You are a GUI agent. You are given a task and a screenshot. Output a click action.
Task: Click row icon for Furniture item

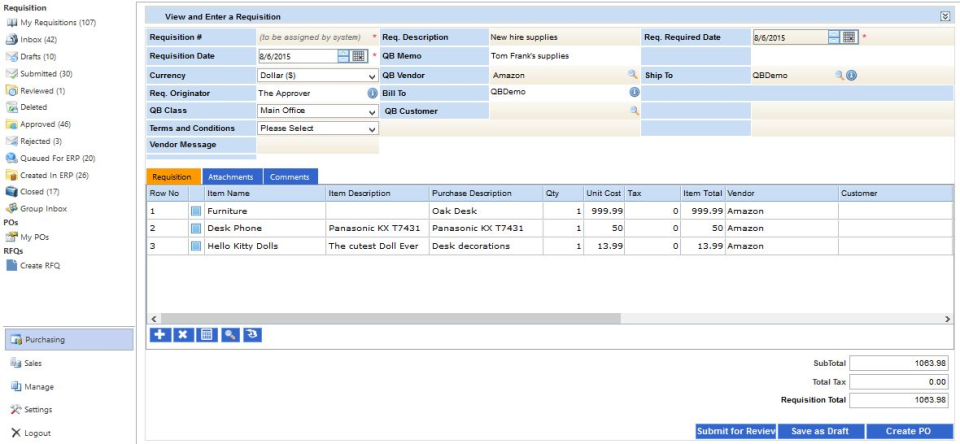pyautogui.click(x=196, y=211)
